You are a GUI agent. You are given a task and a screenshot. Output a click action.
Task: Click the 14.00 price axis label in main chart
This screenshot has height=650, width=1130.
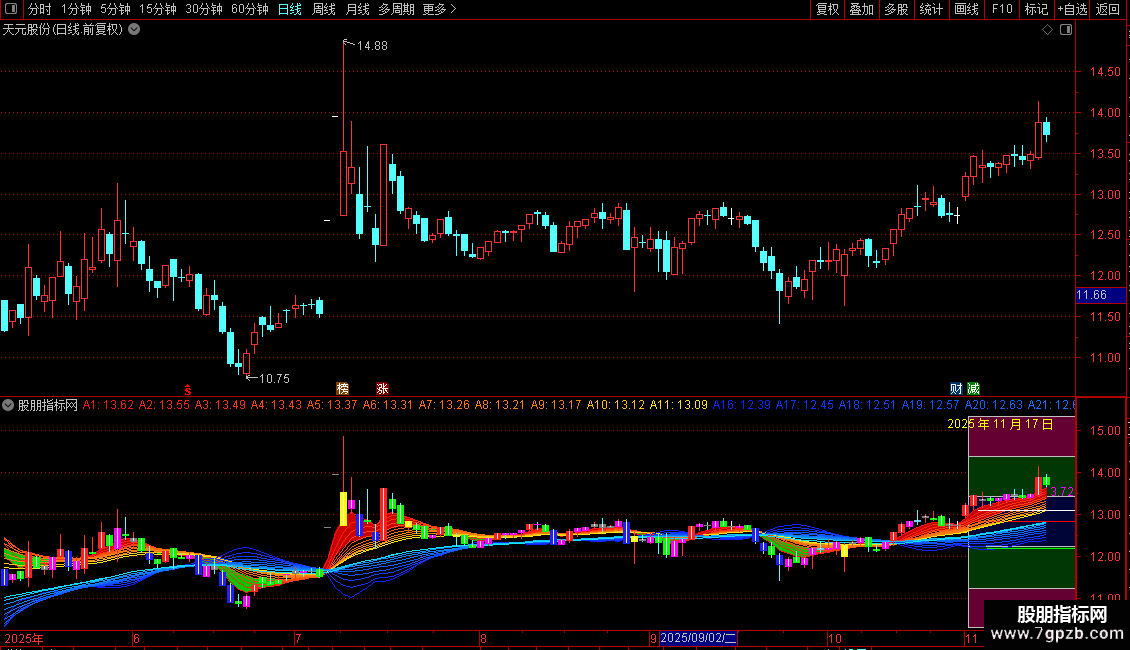click(x=1105, y=113)
